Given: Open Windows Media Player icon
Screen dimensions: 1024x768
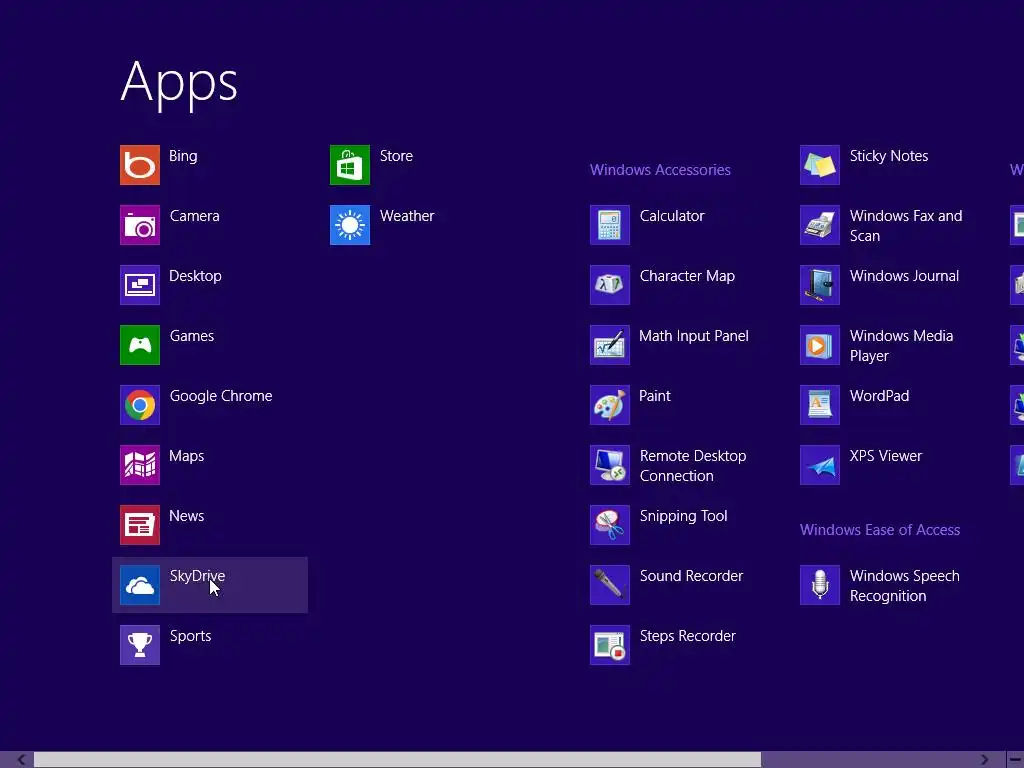Looking at the screenshot, I should click(820, 345).
